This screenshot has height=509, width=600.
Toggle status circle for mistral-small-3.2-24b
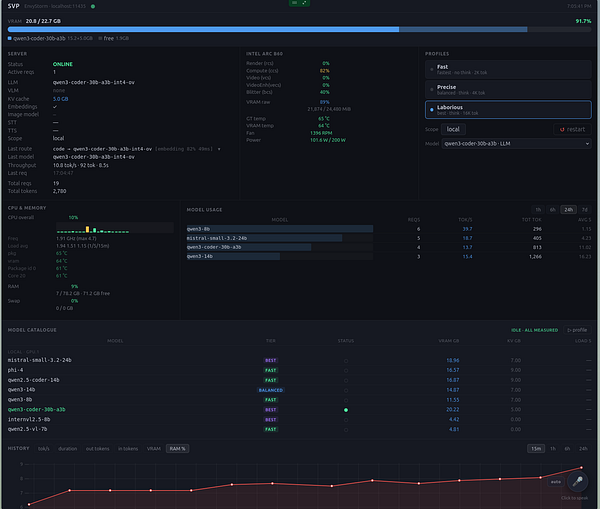pos(346,361)
